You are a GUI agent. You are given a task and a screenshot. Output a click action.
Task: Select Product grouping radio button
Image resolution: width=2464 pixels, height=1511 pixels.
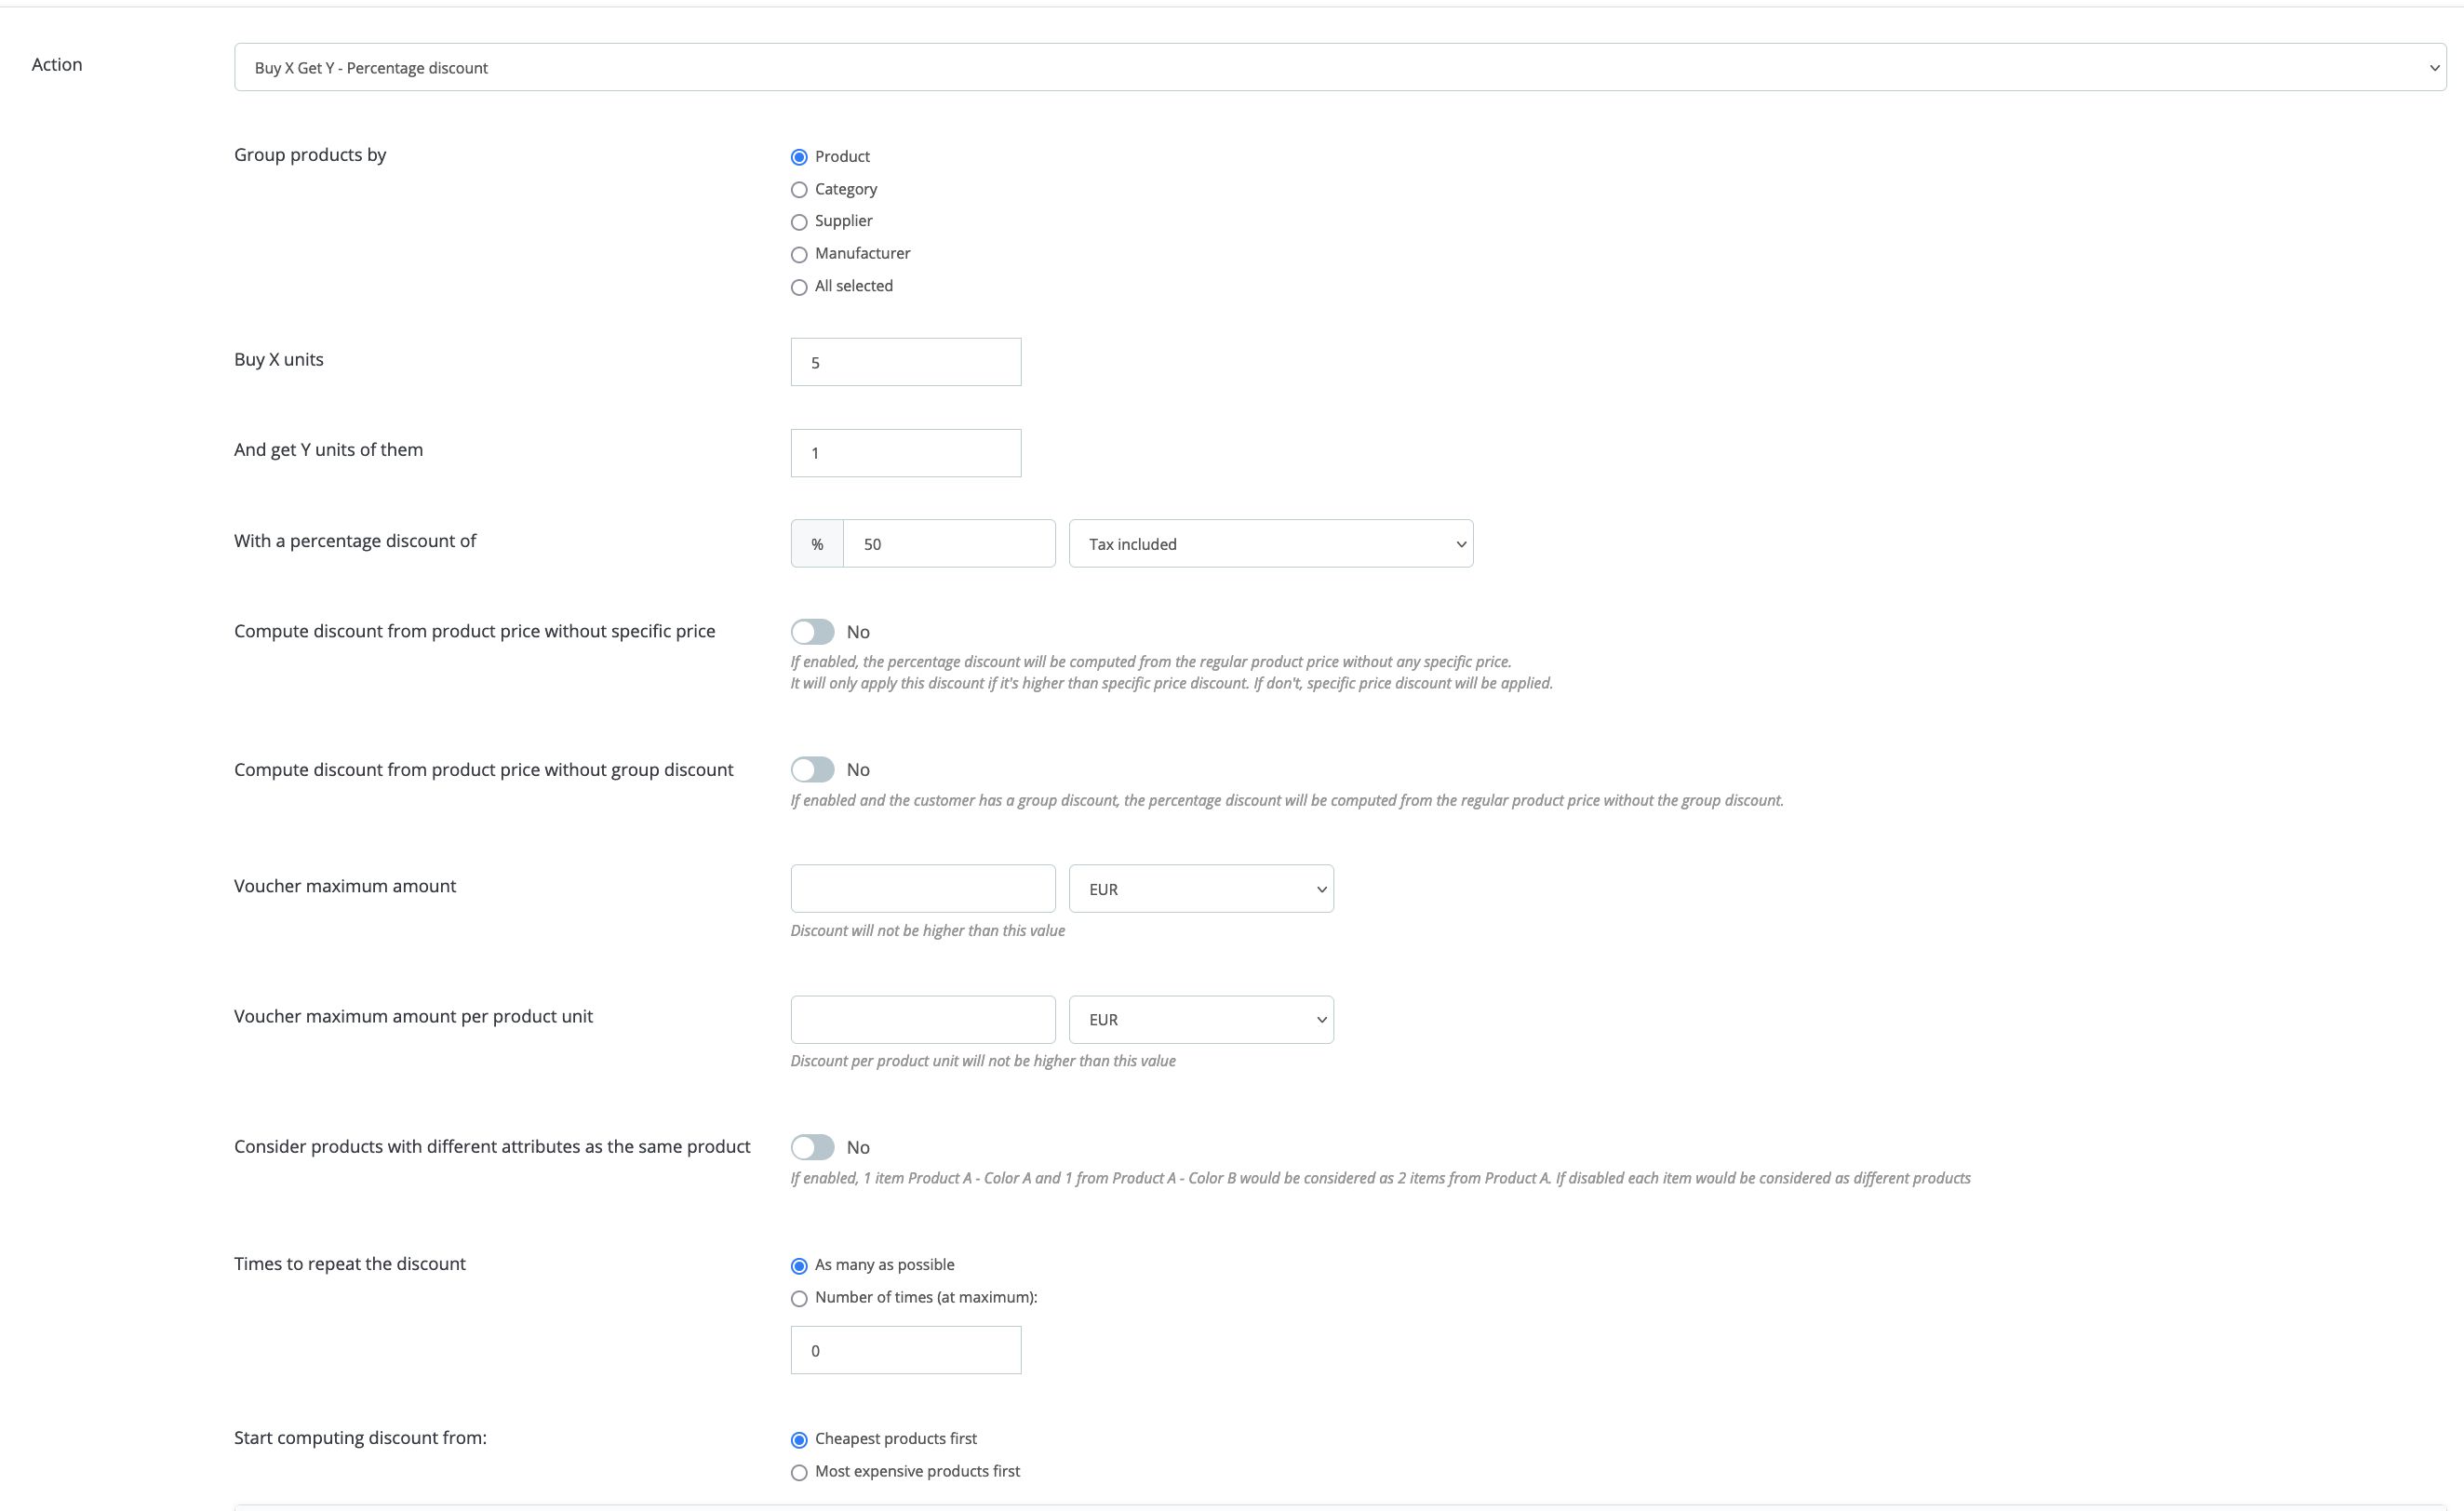pos(799,157)
